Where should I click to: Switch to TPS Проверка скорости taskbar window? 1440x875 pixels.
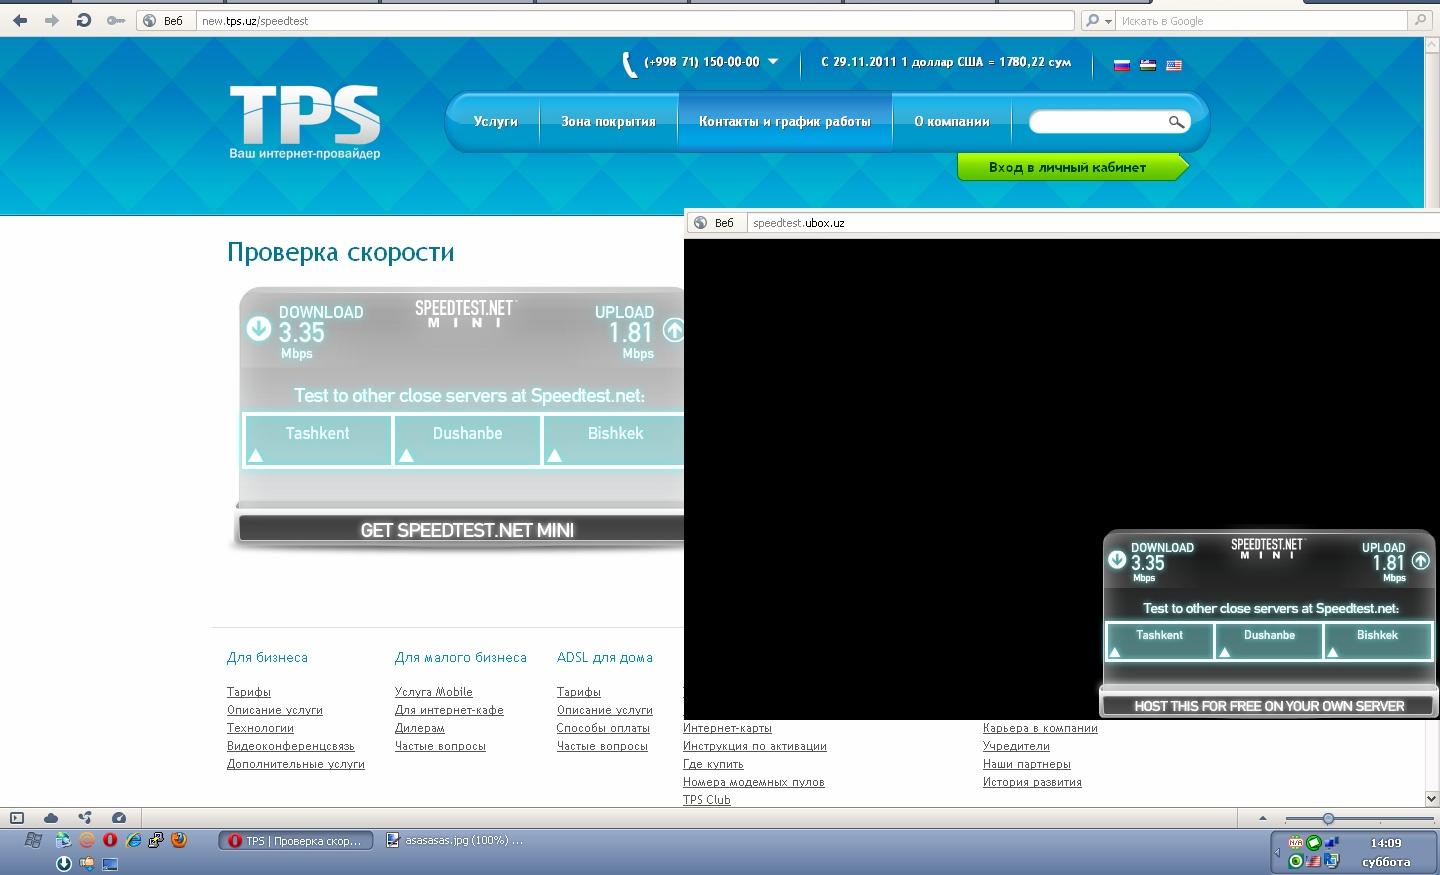coord(296,841)
